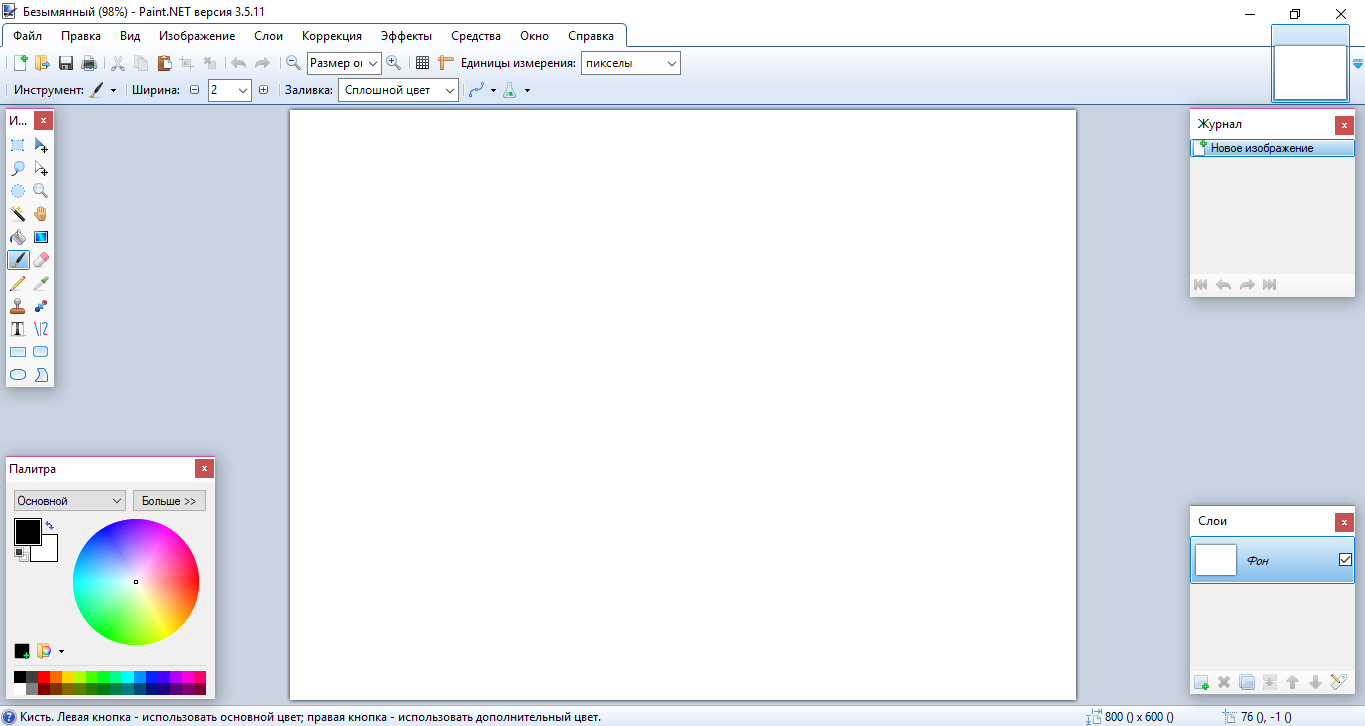This screenshot has height=726, width=1365.
Task: Click the New image toolbar icon
Action: click(20, 63)
